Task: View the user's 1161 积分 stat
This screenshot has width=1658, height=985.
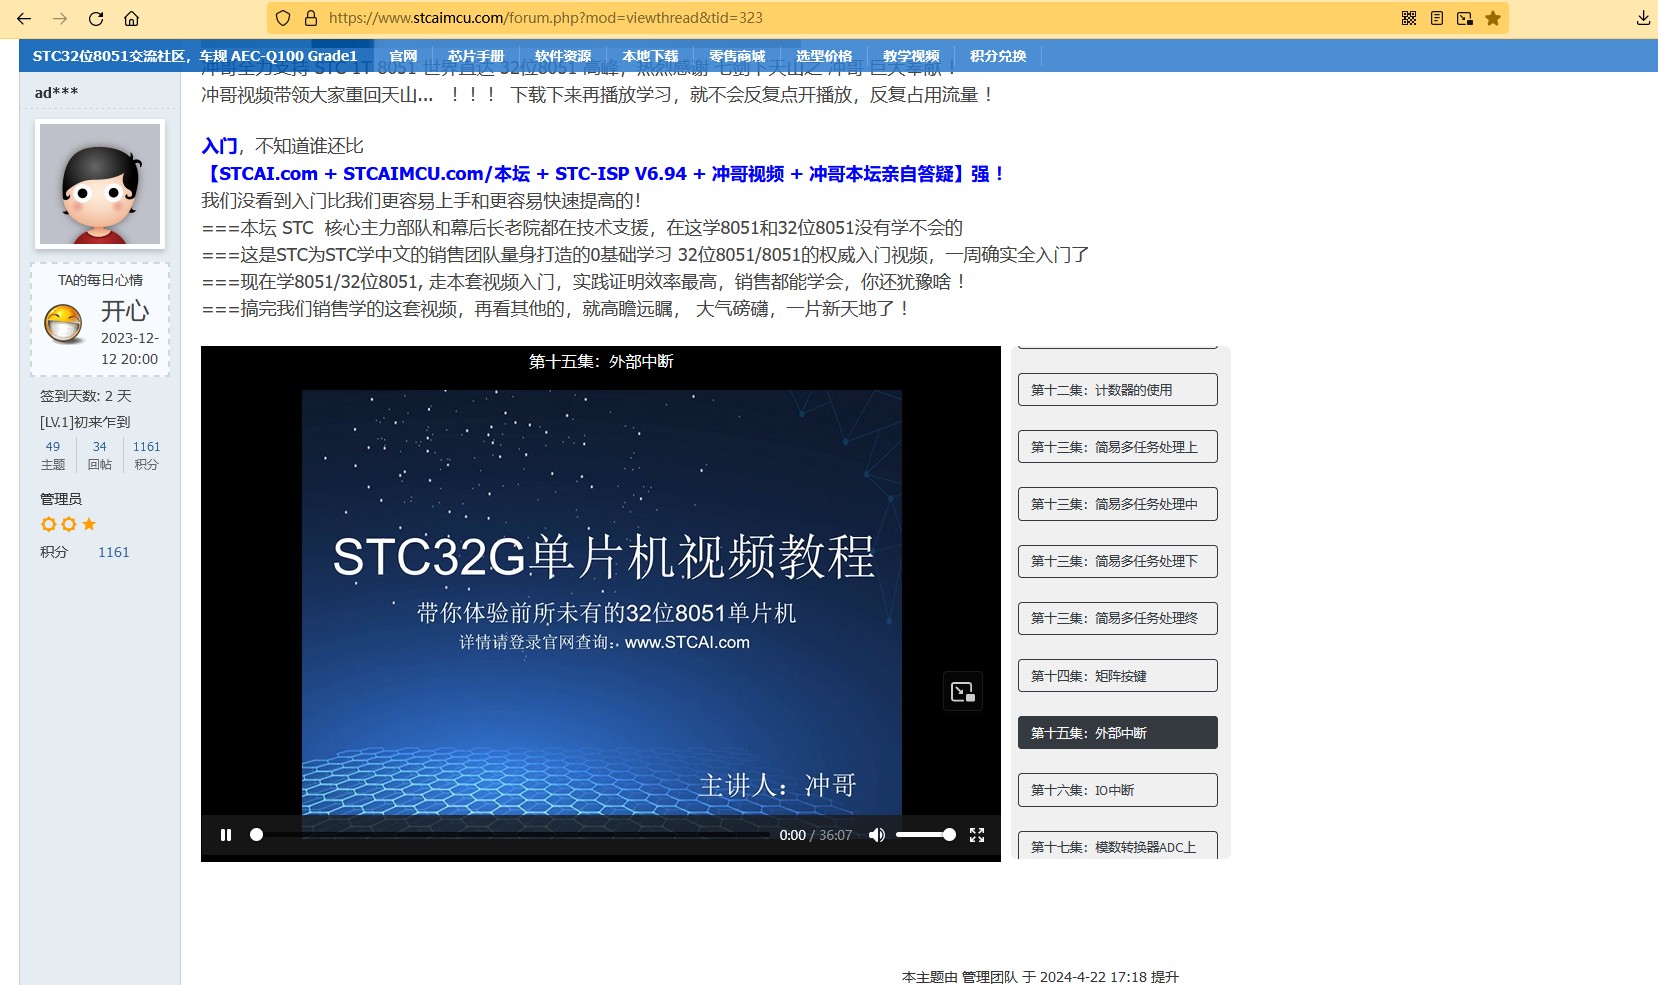Action: [x=146, y=455]
